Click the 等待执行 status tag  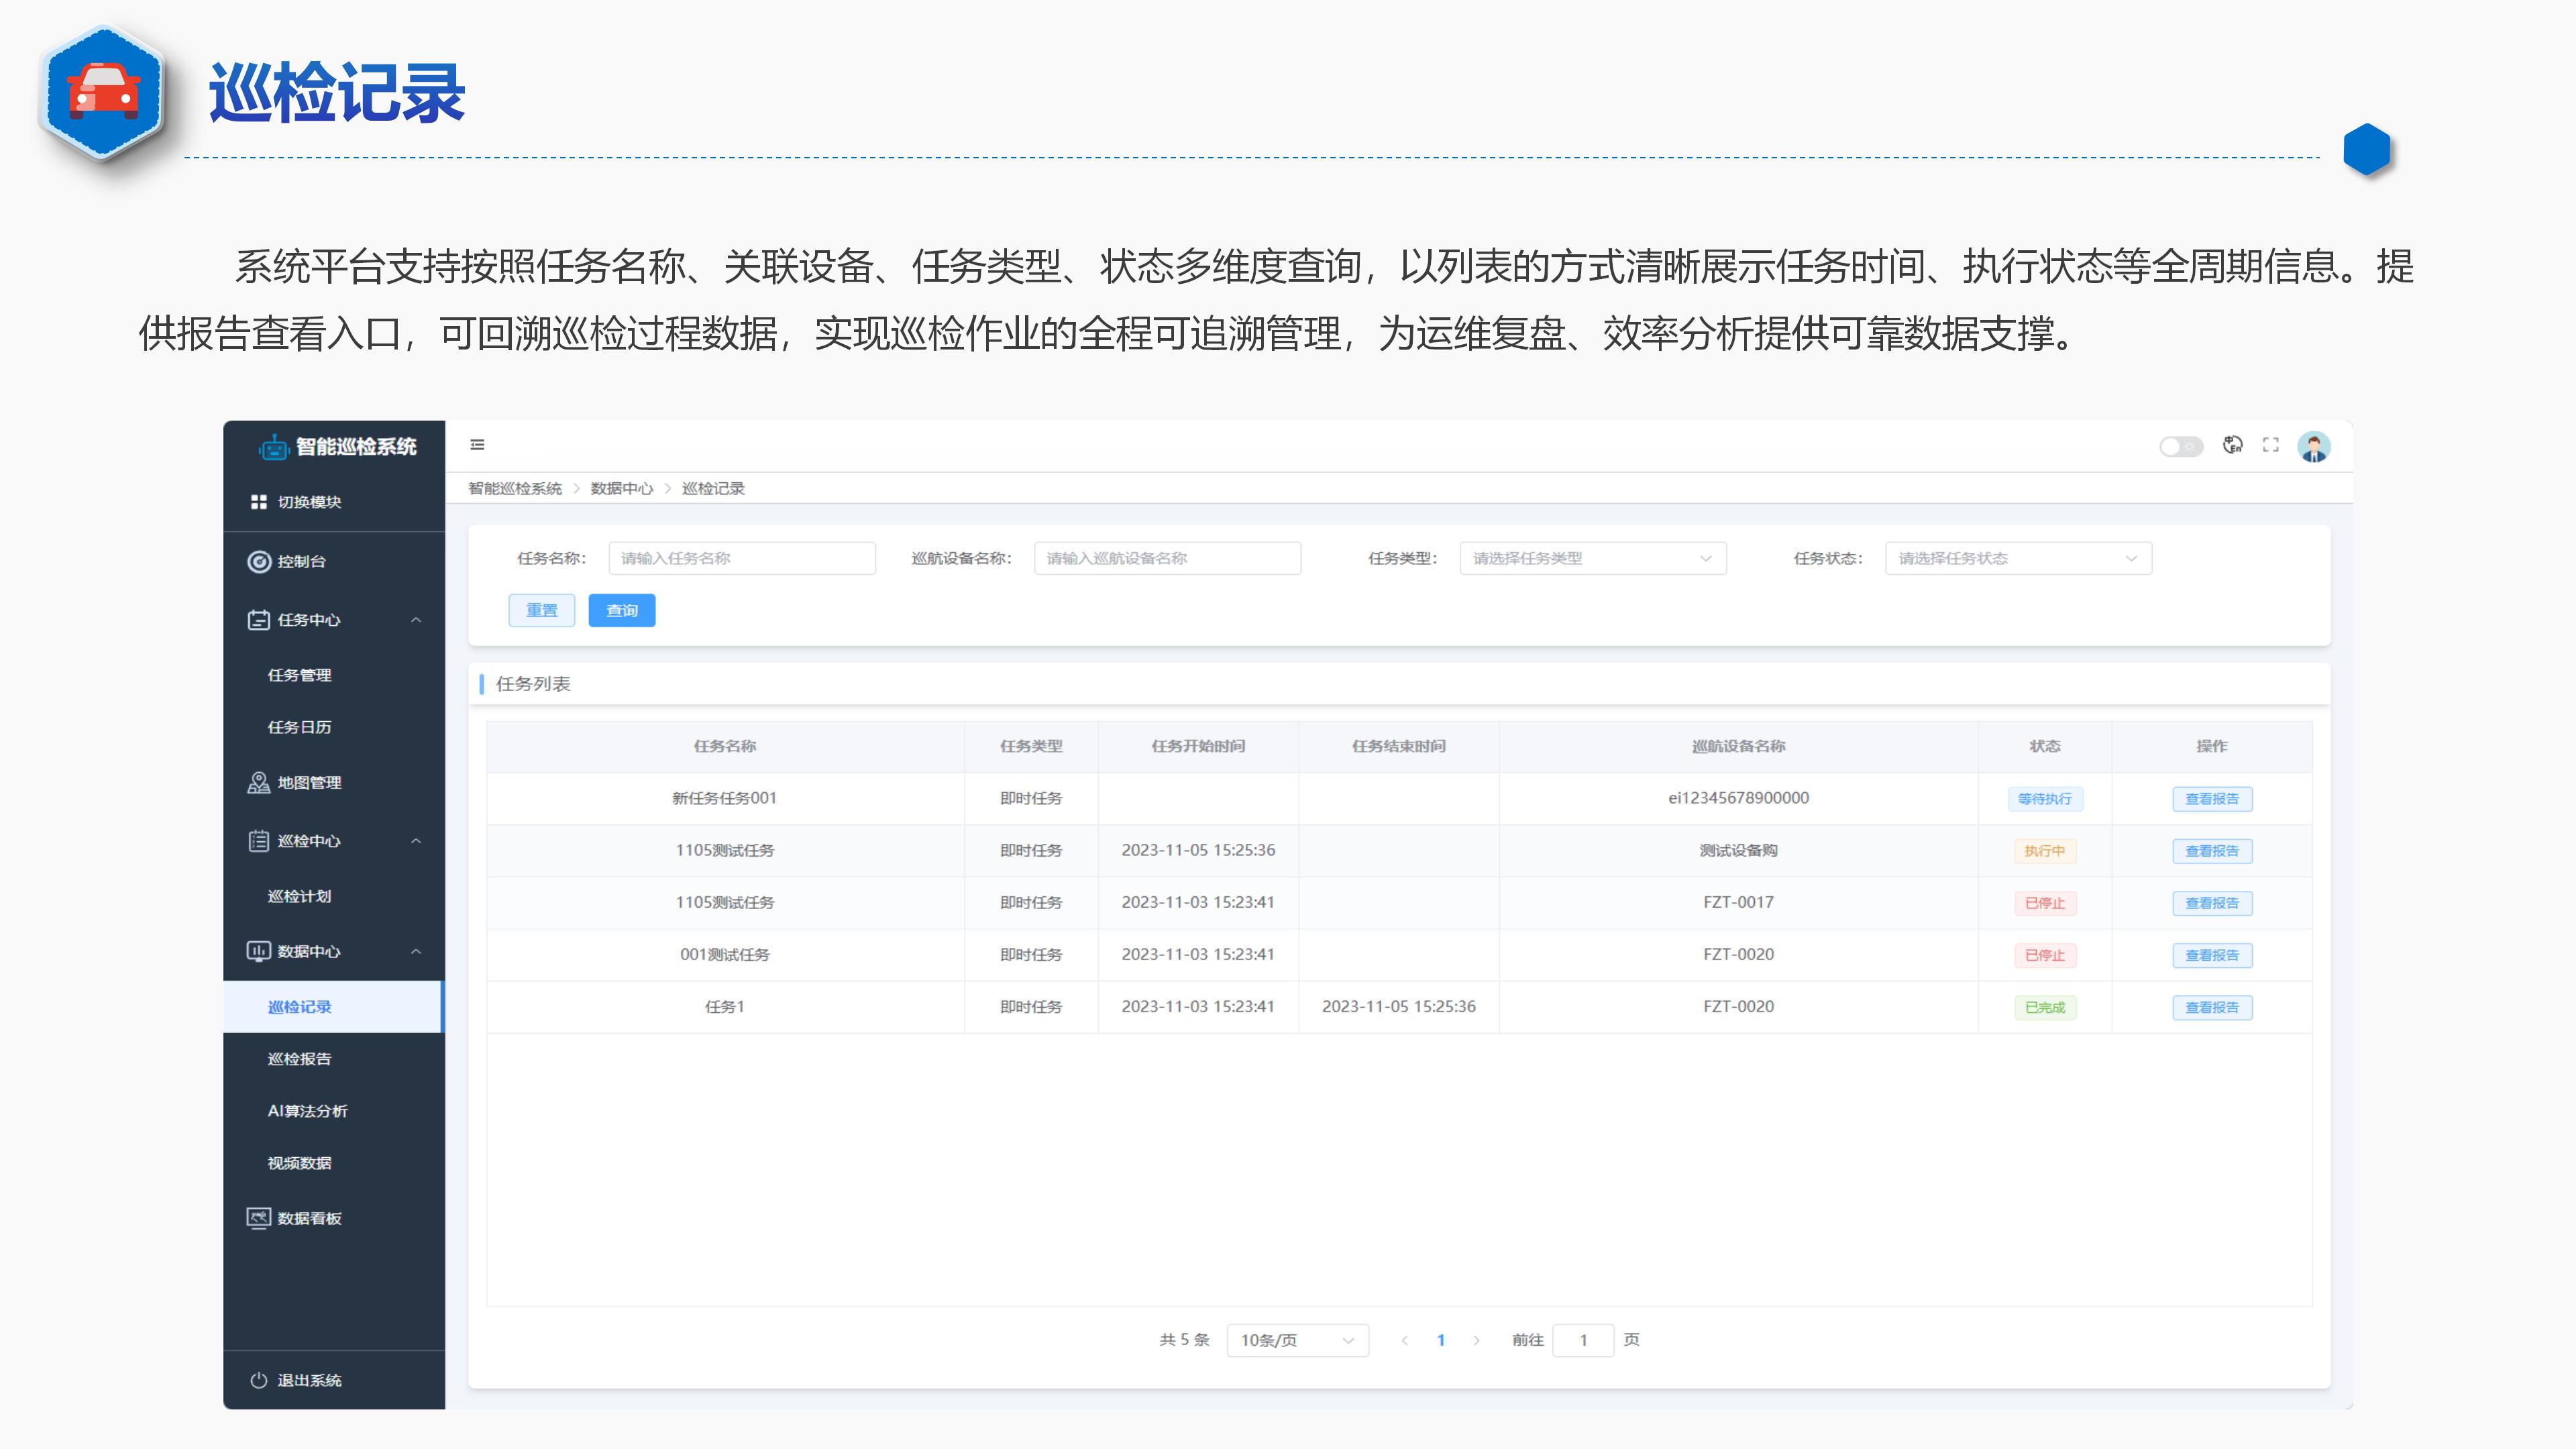2044,799
